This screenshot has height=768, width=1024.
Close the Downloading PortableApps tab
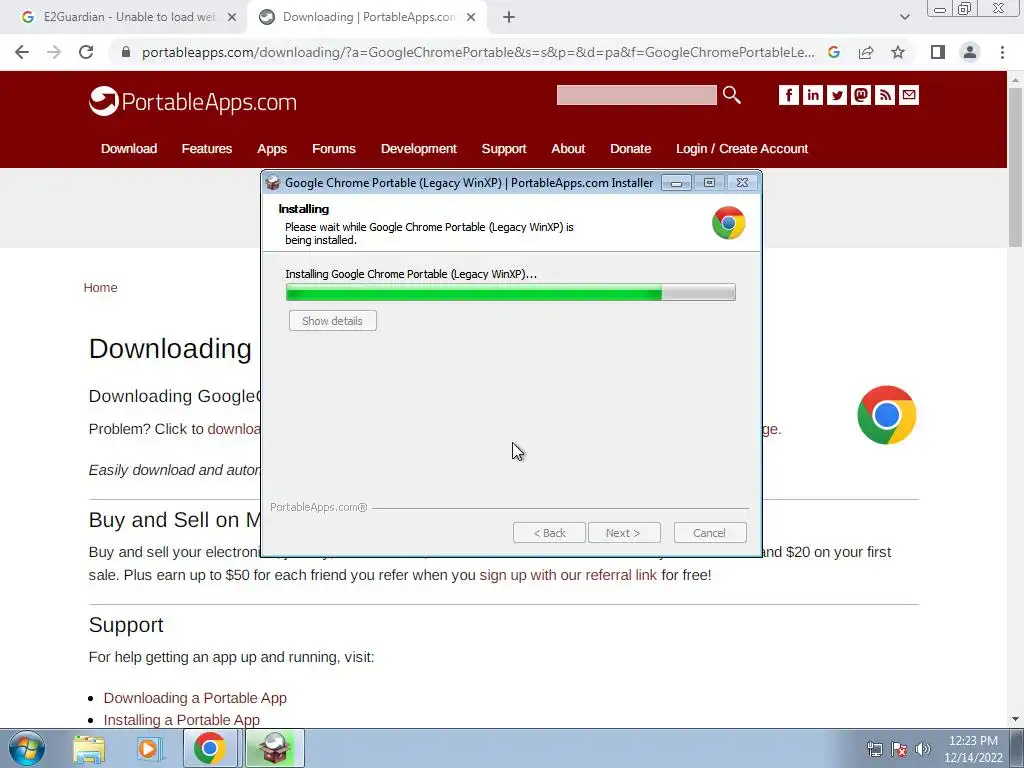pyautogui.click(x=471, y=17)
